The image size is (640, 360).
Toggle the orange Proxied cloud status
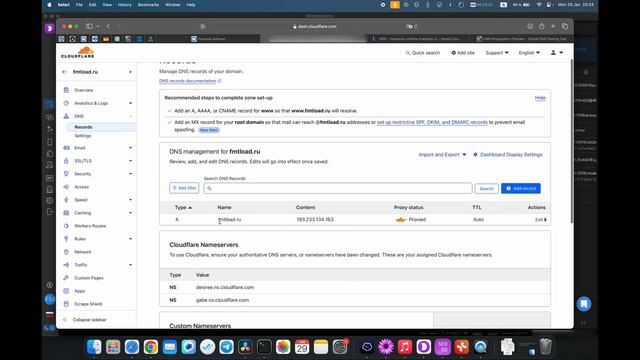[x=401, y=220]
